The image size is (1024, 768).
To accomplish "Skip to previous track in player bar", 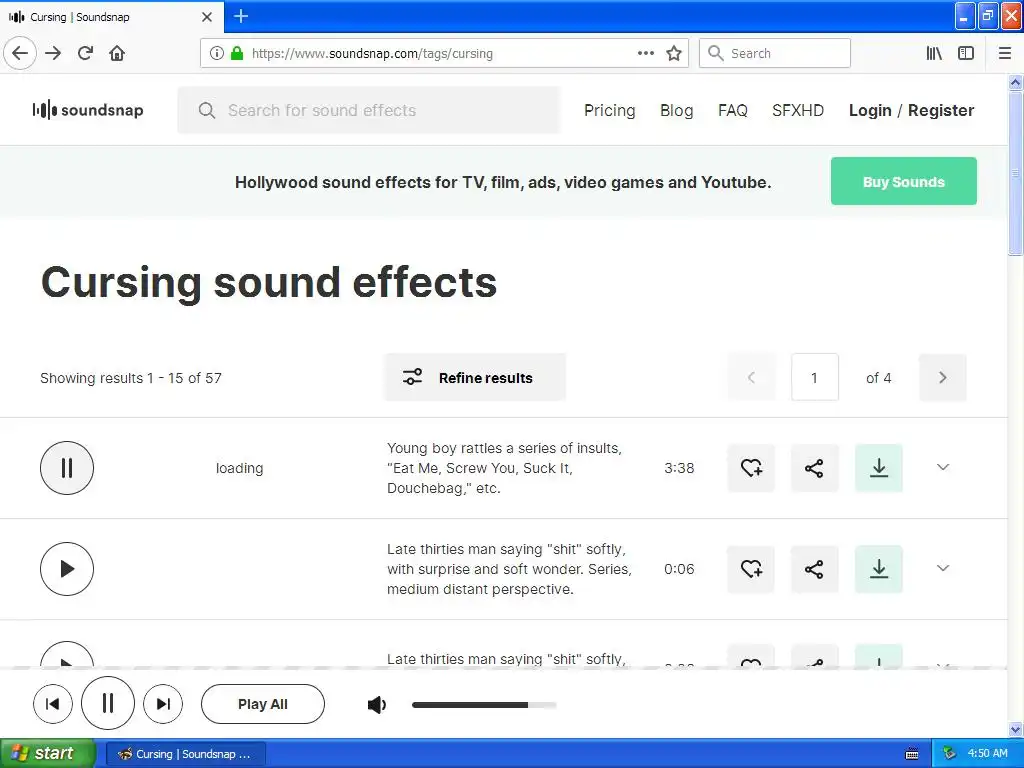I will click(53, 704).
